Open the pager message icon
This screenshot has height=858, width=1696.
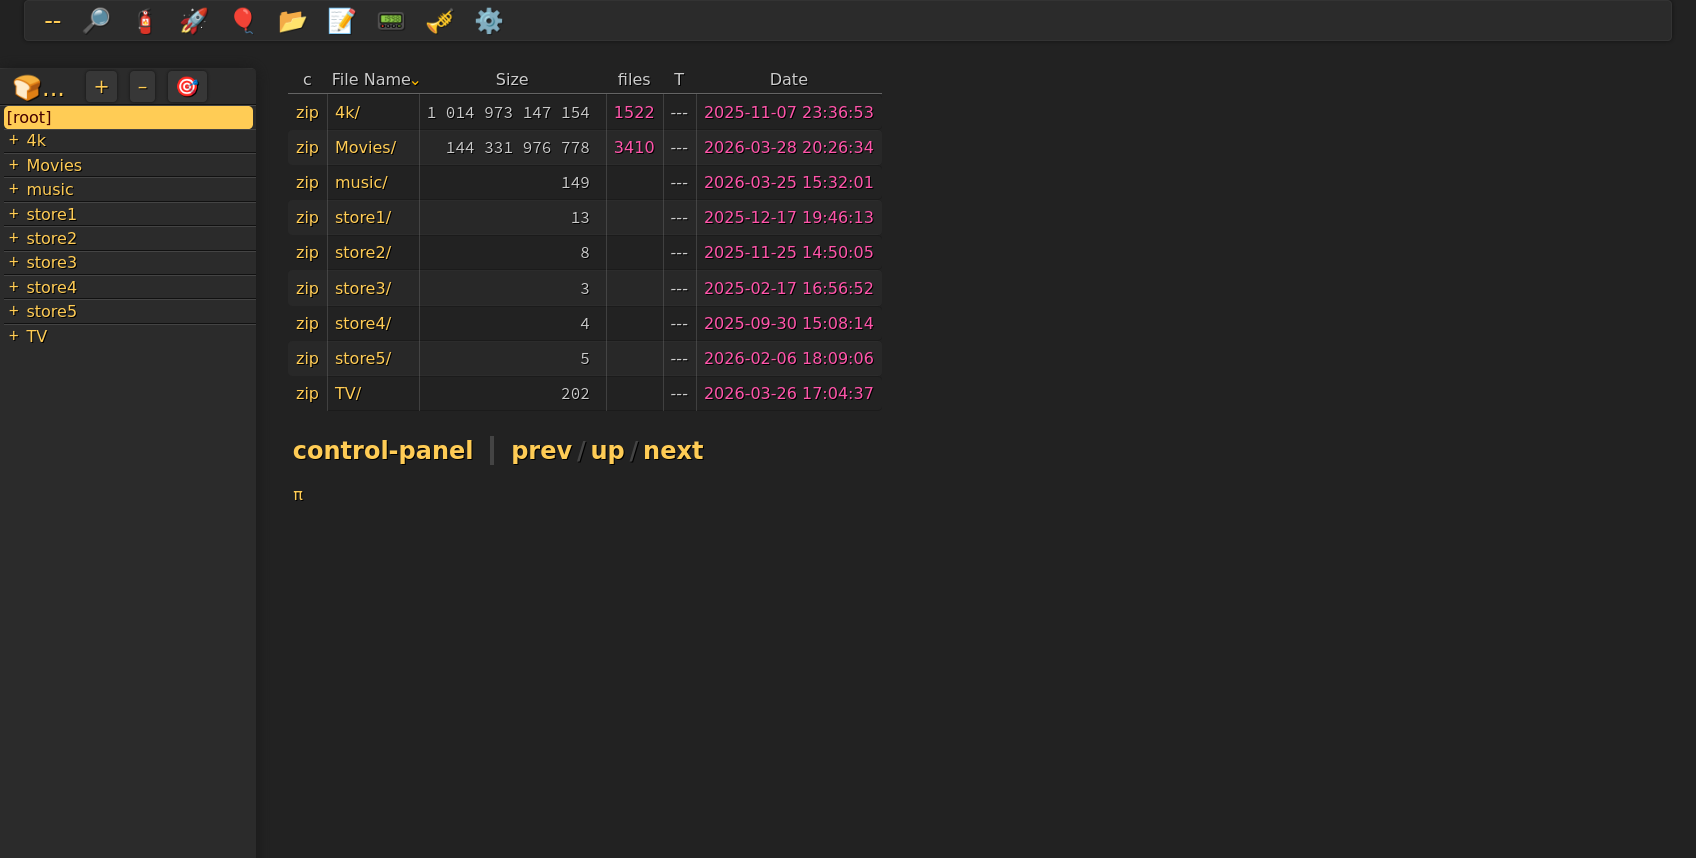point(390,21)
